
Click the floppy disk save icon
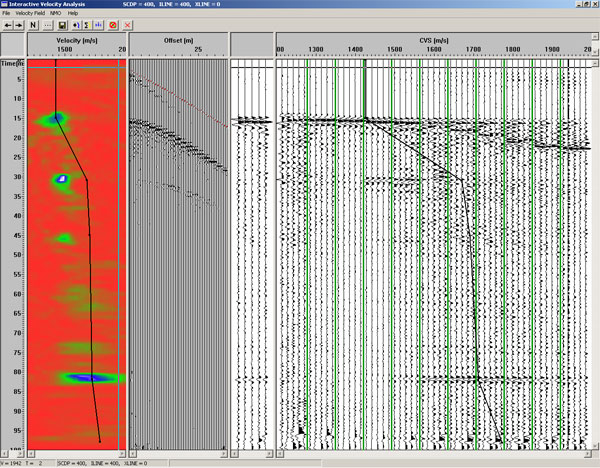coord(63,23)
